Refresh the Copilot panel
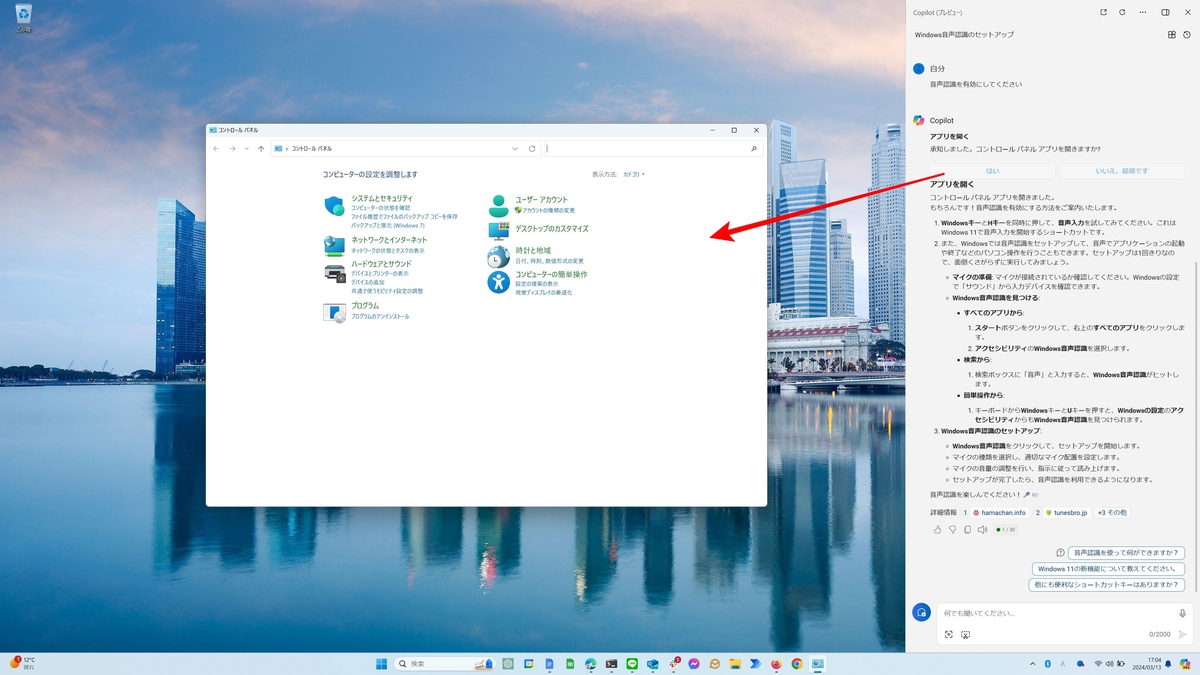Image resolution: width=1200 pixels, height=675 pixels. (x=1122, y=12)
